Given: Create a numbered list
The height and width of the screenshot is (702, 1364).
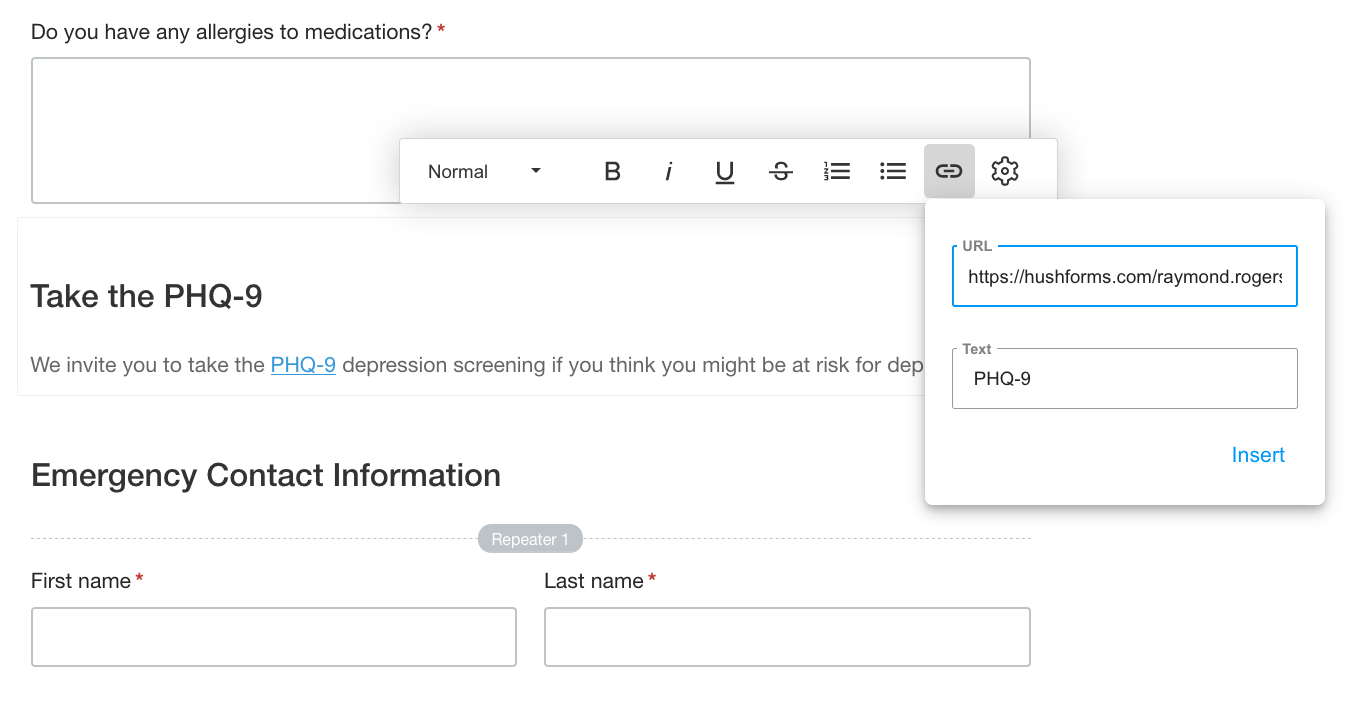Looking at the screenshot, I should [836, 171].
